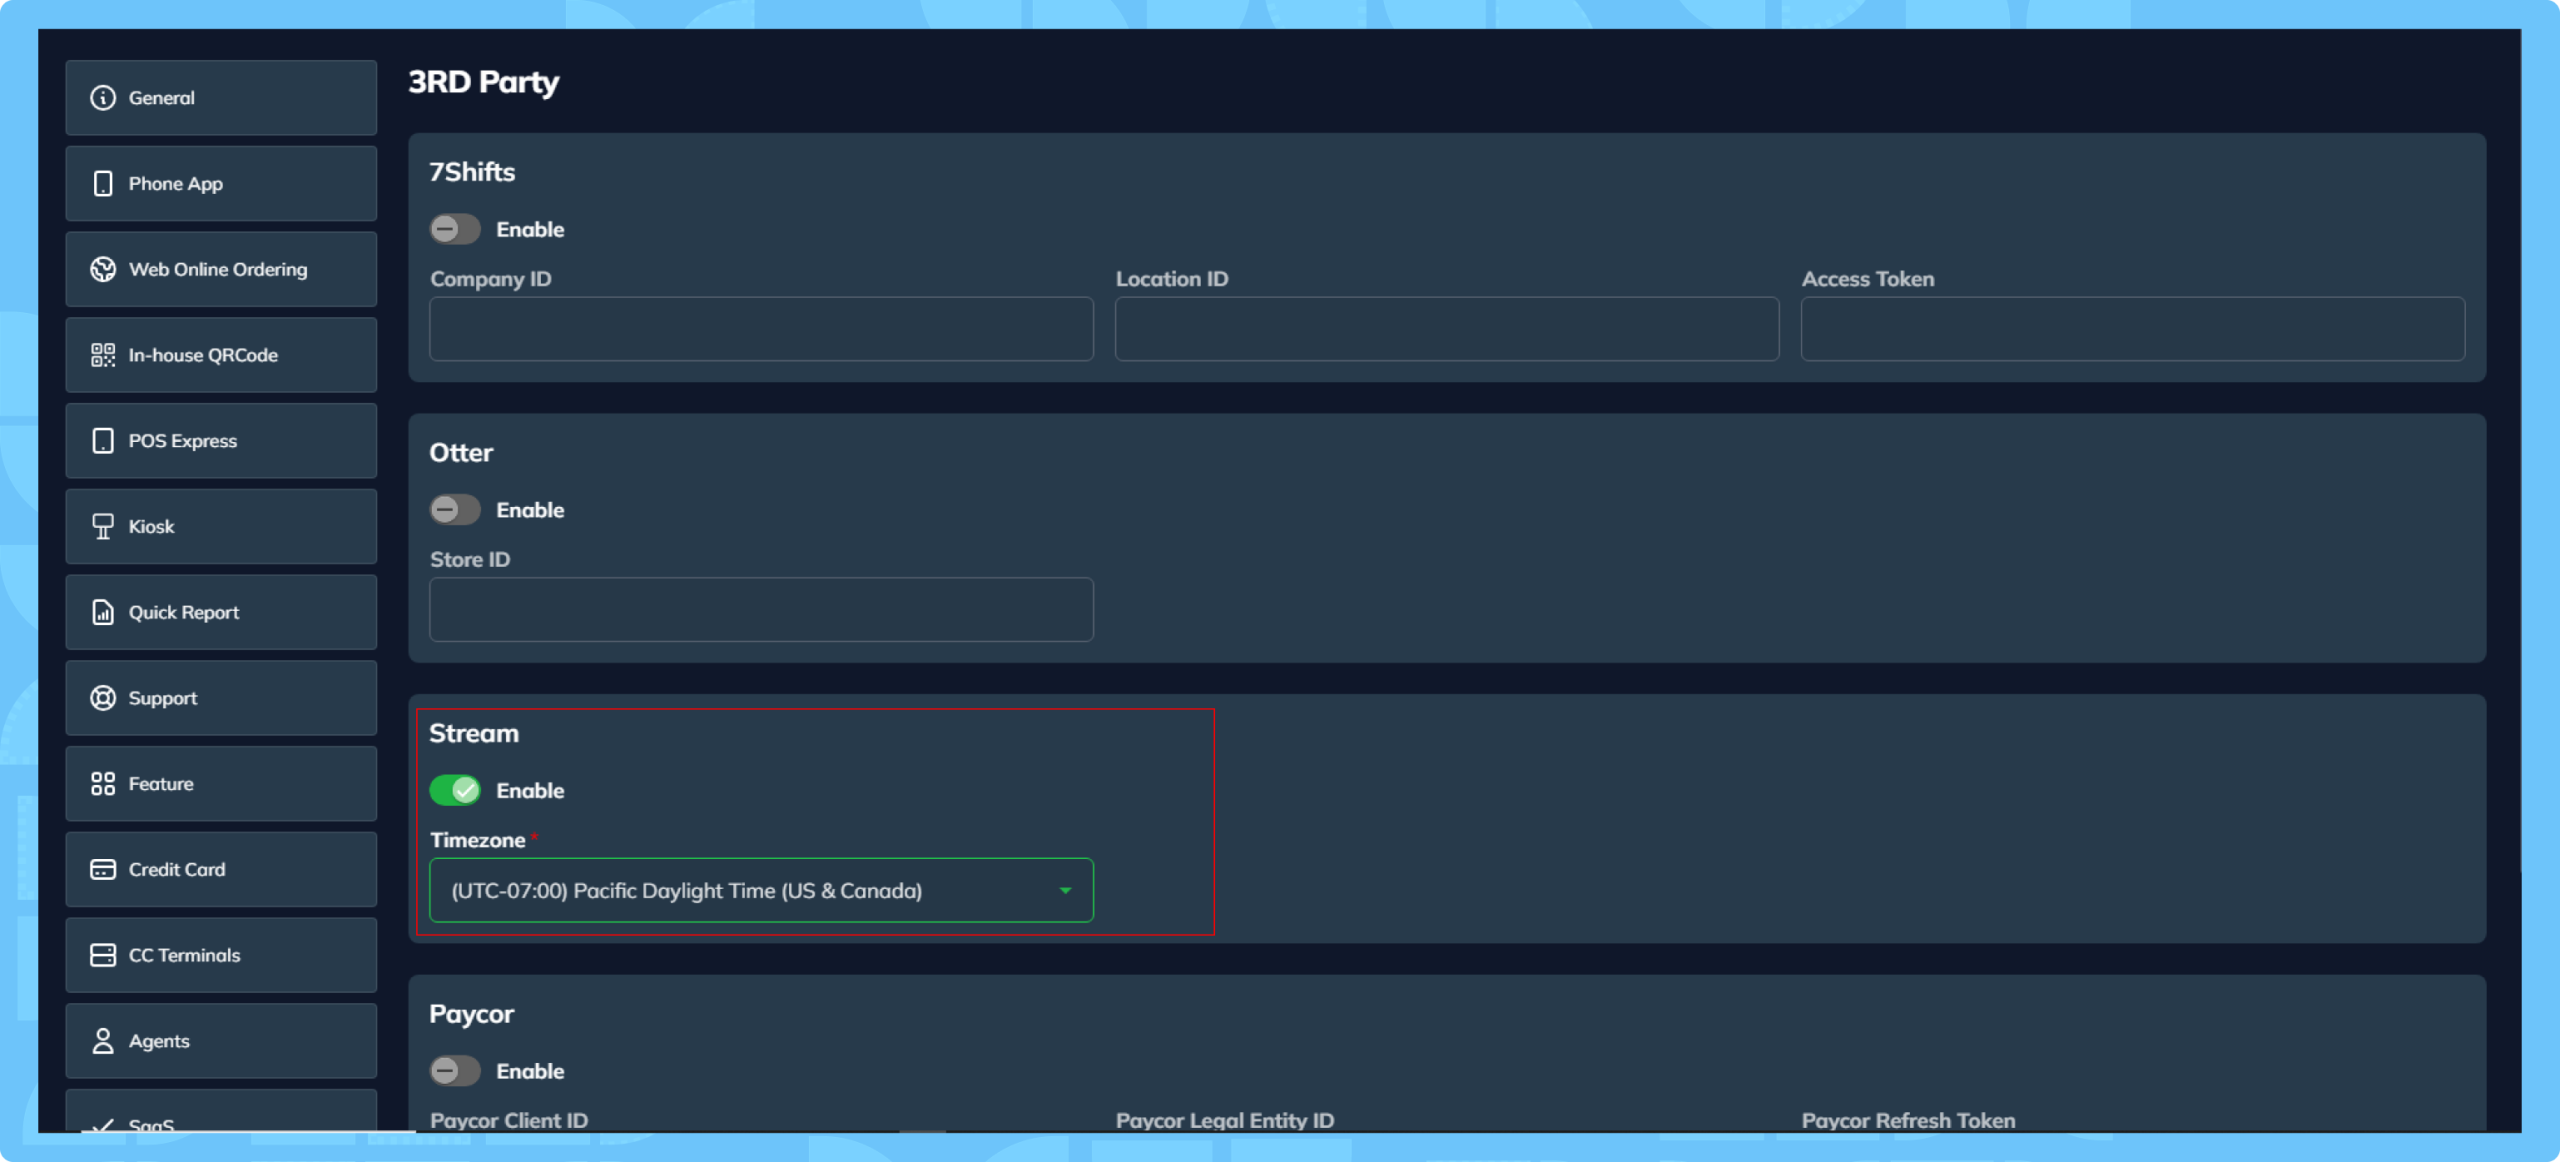Enable the 7Shifts integration toggle
Viewport: 2560px width, 1162px height.
[x=455, y=229]
